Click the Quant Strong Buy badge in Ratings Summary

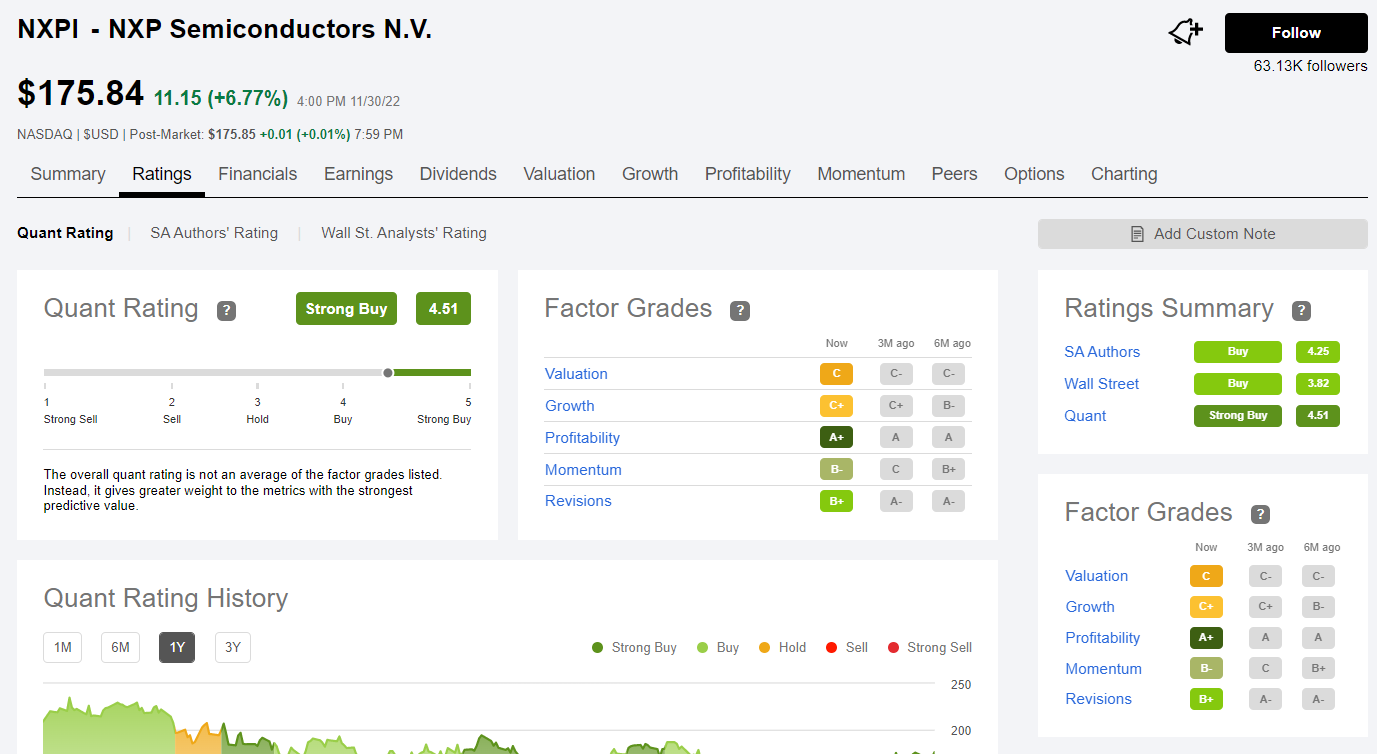[x=1238, y=416]
